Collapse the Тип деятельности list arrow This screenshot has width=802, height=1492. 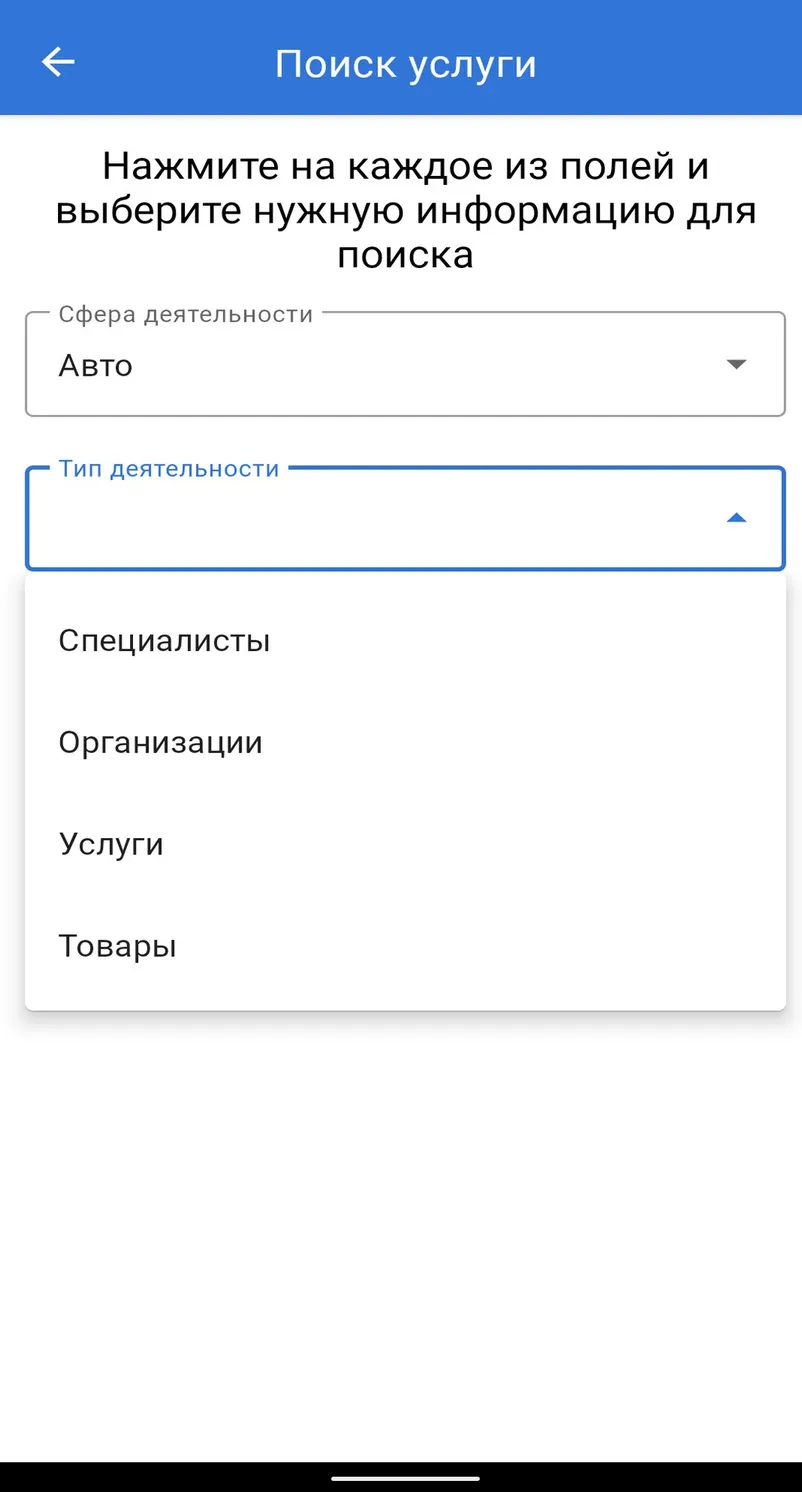tap(736, 518)
